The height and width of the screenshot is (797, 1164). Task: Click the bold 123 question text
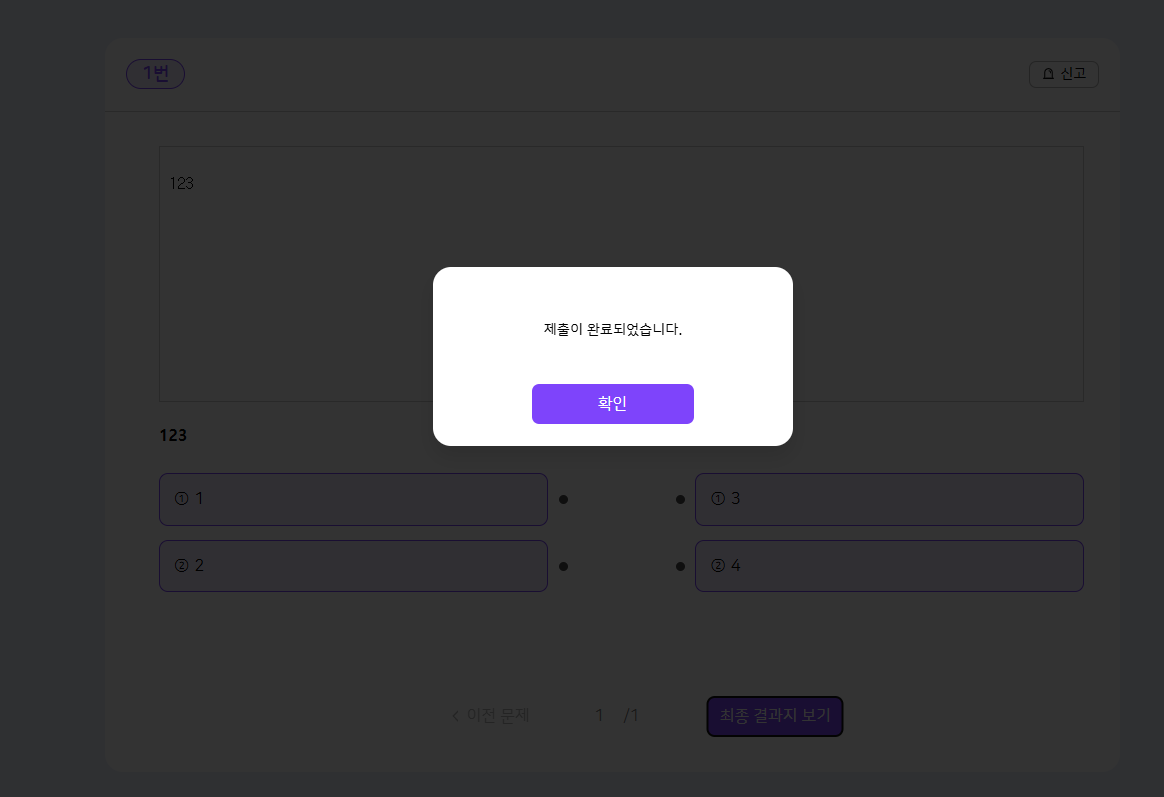pos(173,436)
